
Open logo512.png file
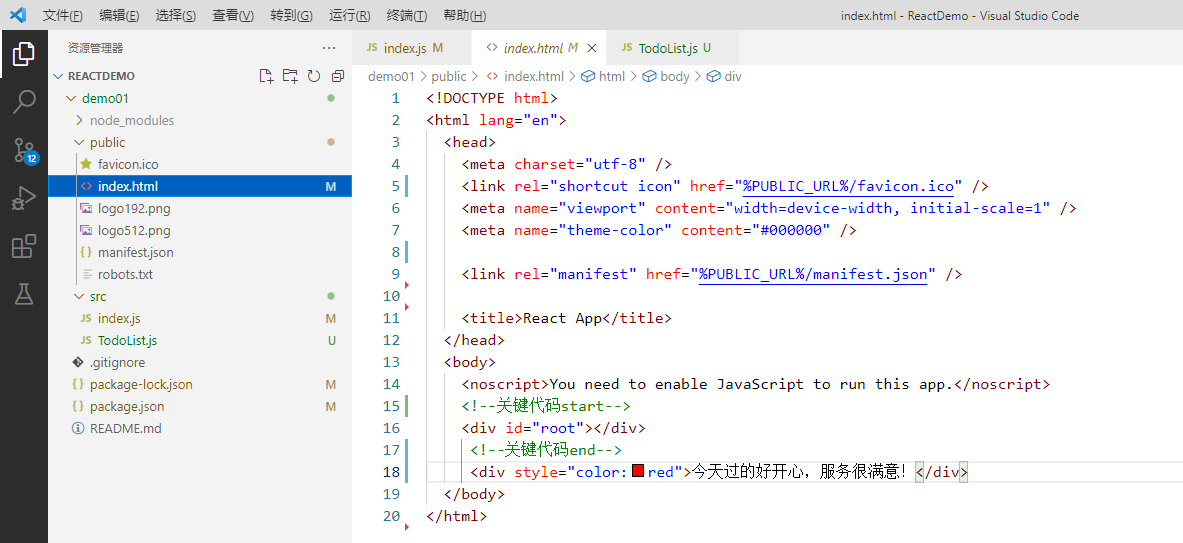tap(200, 230)
